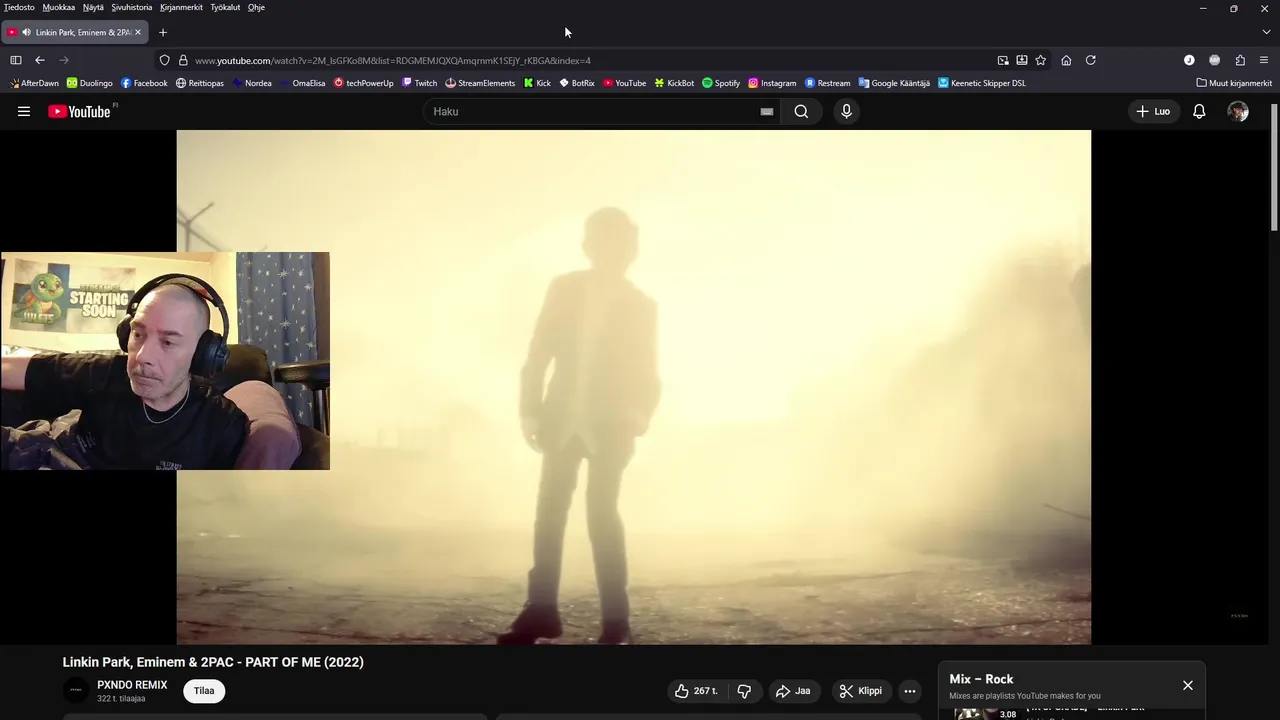The width and height of the screenshot is (1280, 720).
Task: Open the KickBot bookmark
Action: [675, 83]
